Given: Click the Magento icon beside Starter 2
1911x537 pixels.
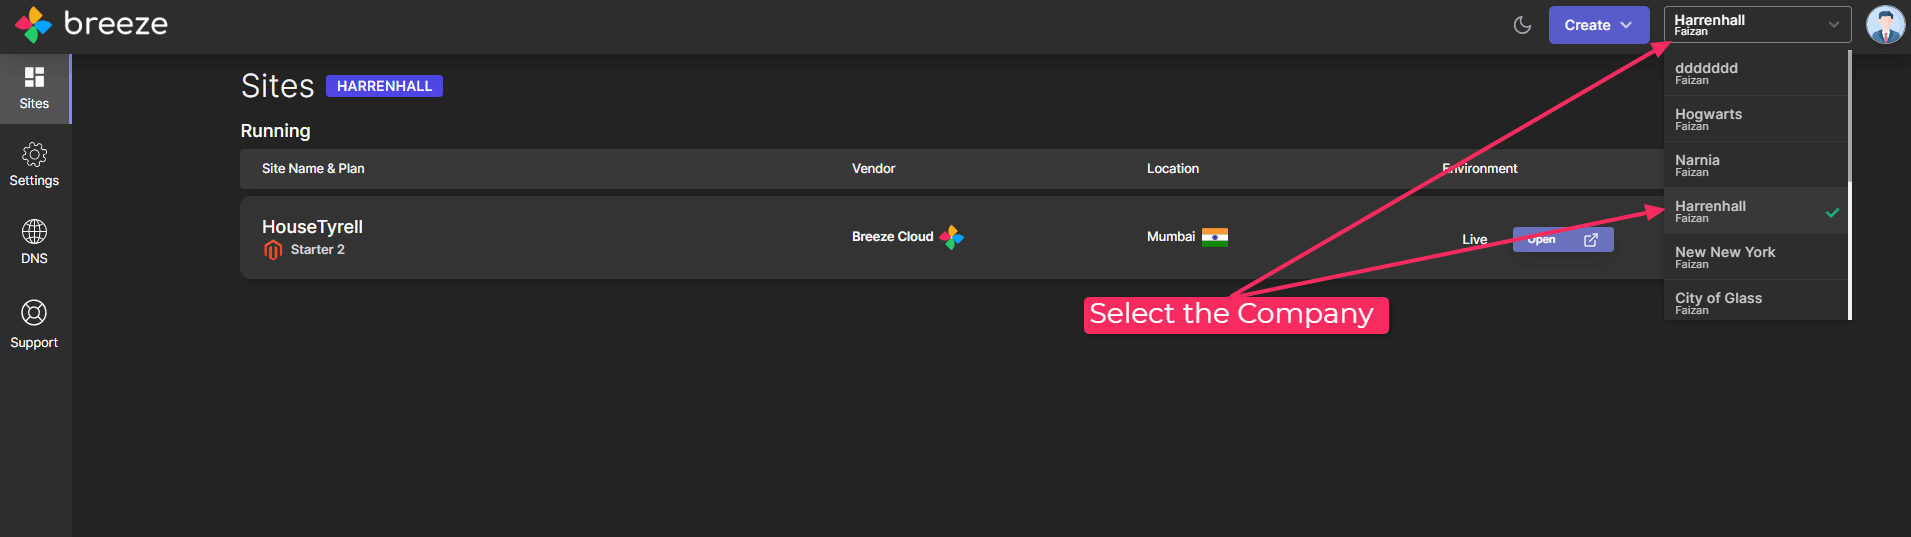Looking at the screenshot, I should 272,250.
